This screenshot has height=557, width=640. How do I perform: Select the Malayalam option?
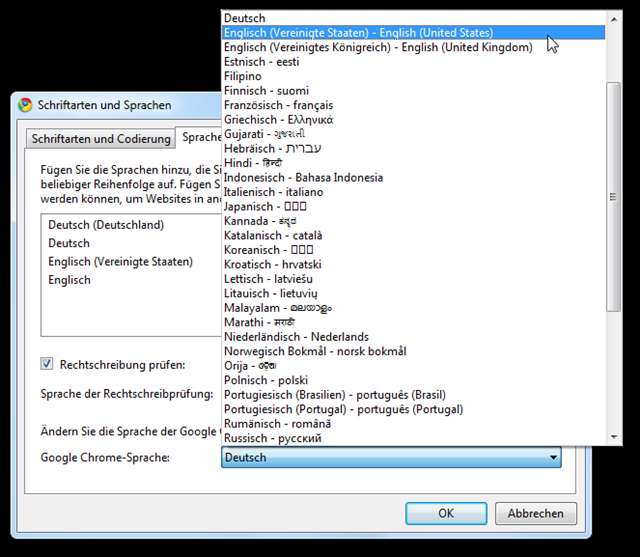(x=413, y=308)
